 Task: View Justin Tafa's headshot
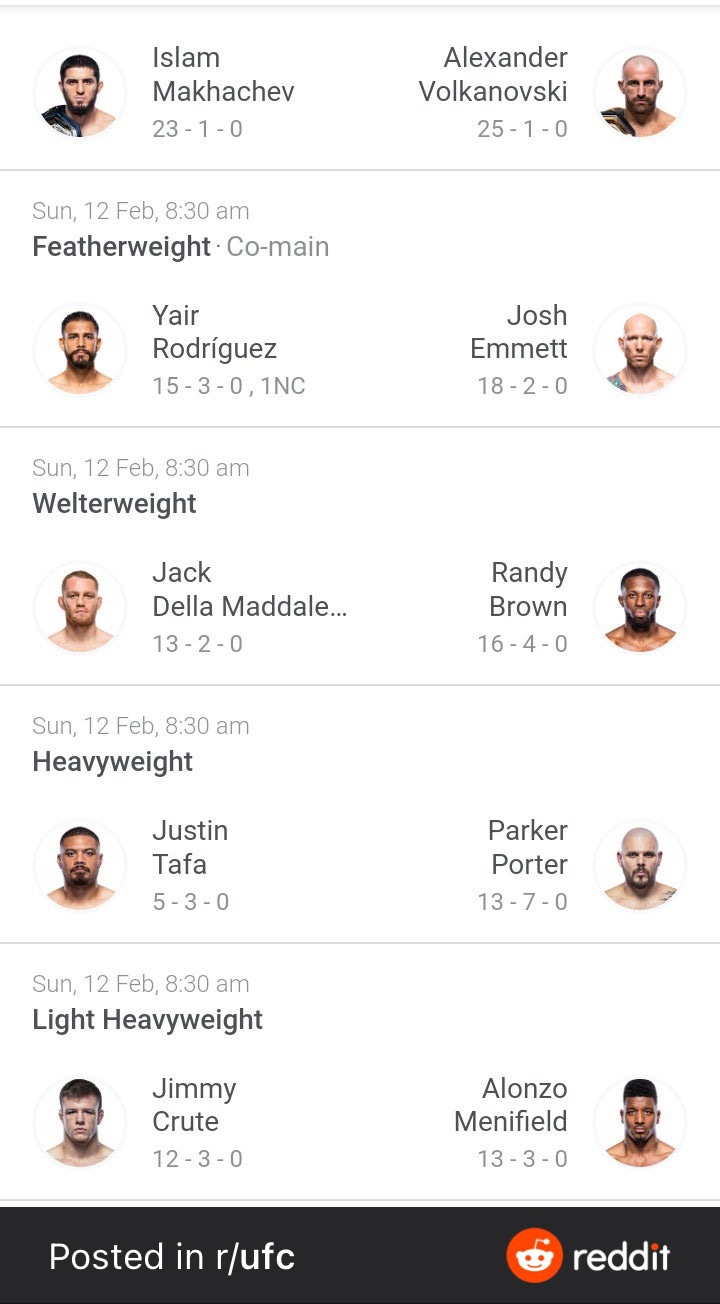coord(80,865)
